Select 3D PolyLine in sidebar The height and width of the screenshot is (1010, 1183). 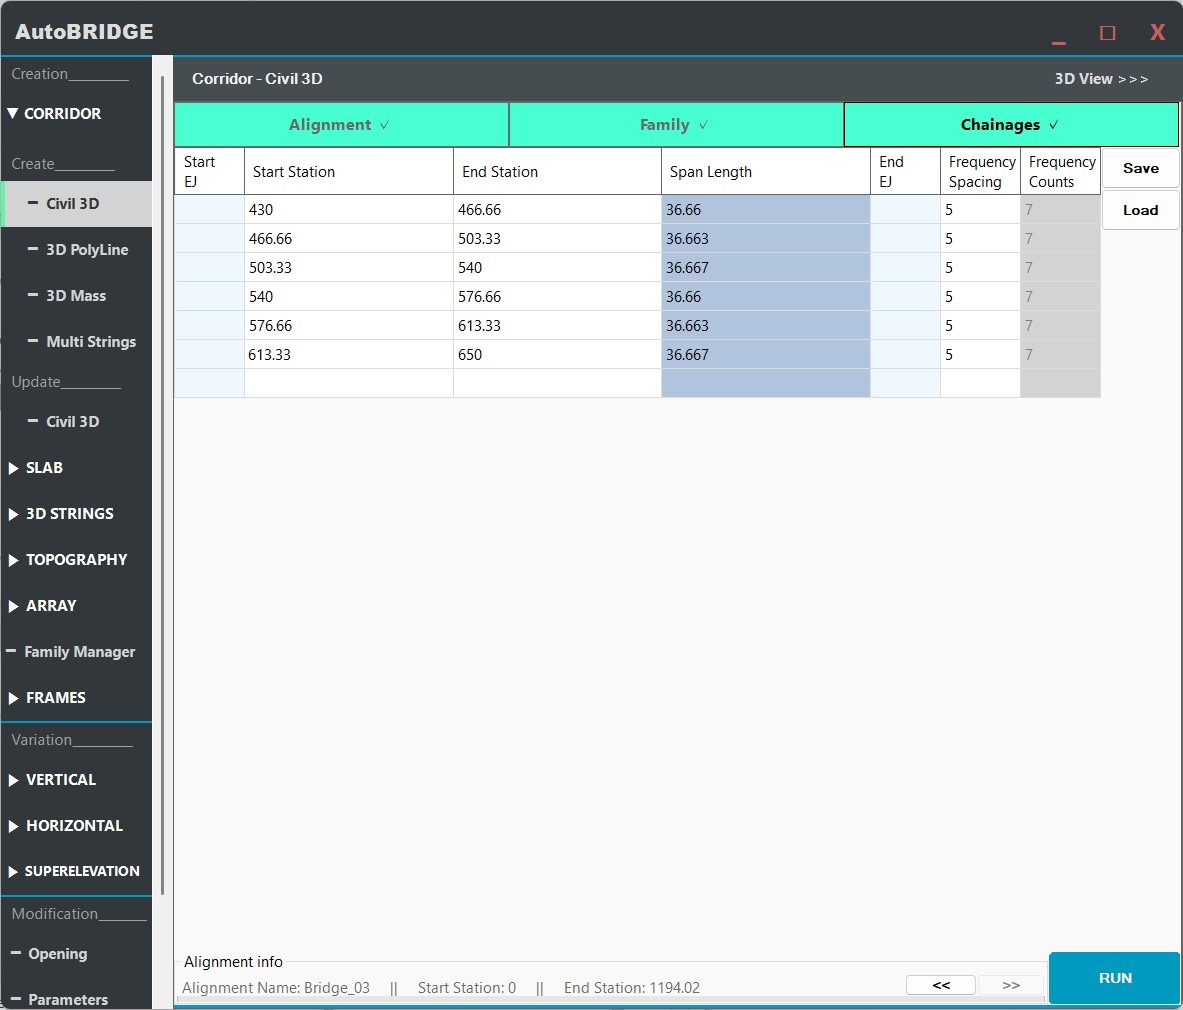click(x=86, y=250)
